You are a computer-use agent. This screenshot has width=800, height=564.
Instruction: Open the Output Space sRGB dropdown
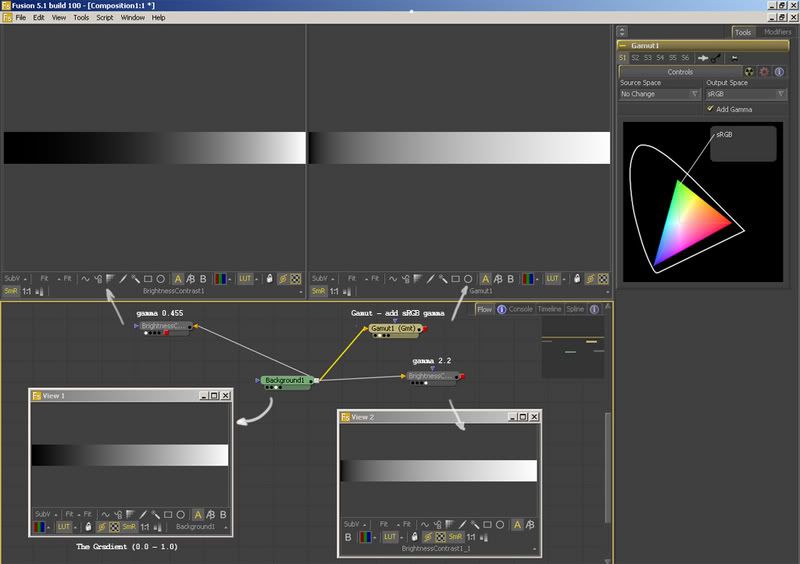745,94
